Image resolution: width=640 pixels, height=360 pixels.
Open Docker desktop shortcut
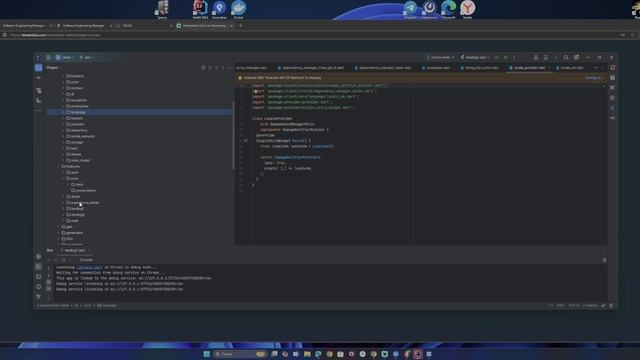(x=238, y=10)
